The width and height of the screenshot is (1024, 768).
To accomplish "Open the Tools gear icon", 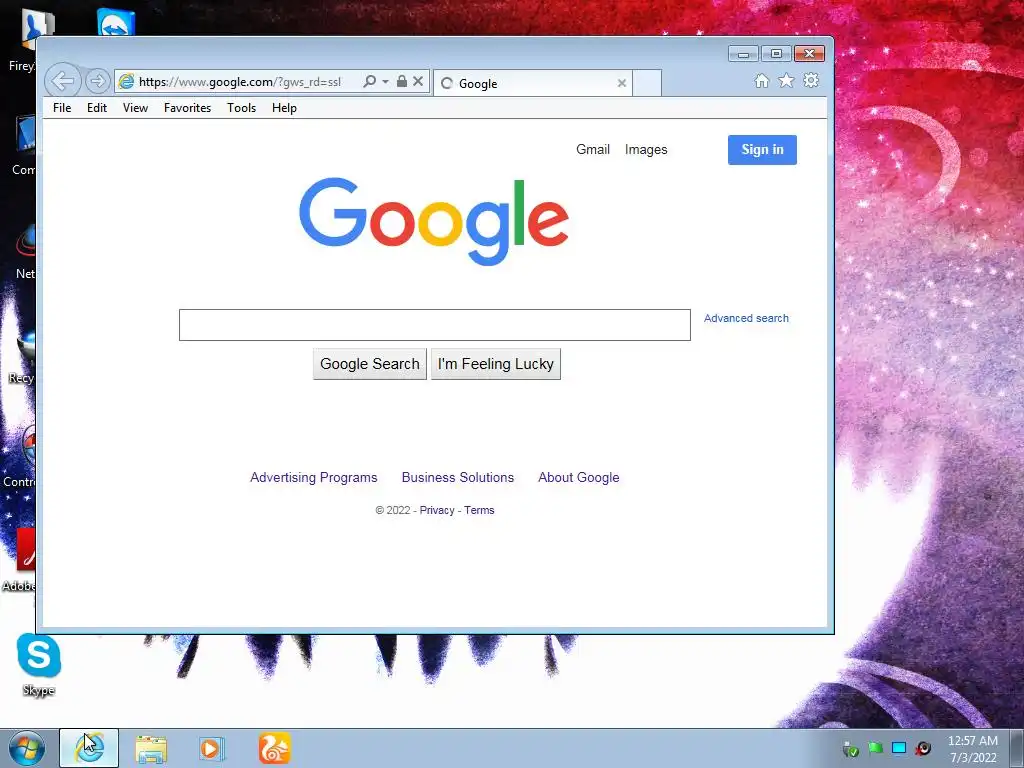I will (x=811, y=80).
